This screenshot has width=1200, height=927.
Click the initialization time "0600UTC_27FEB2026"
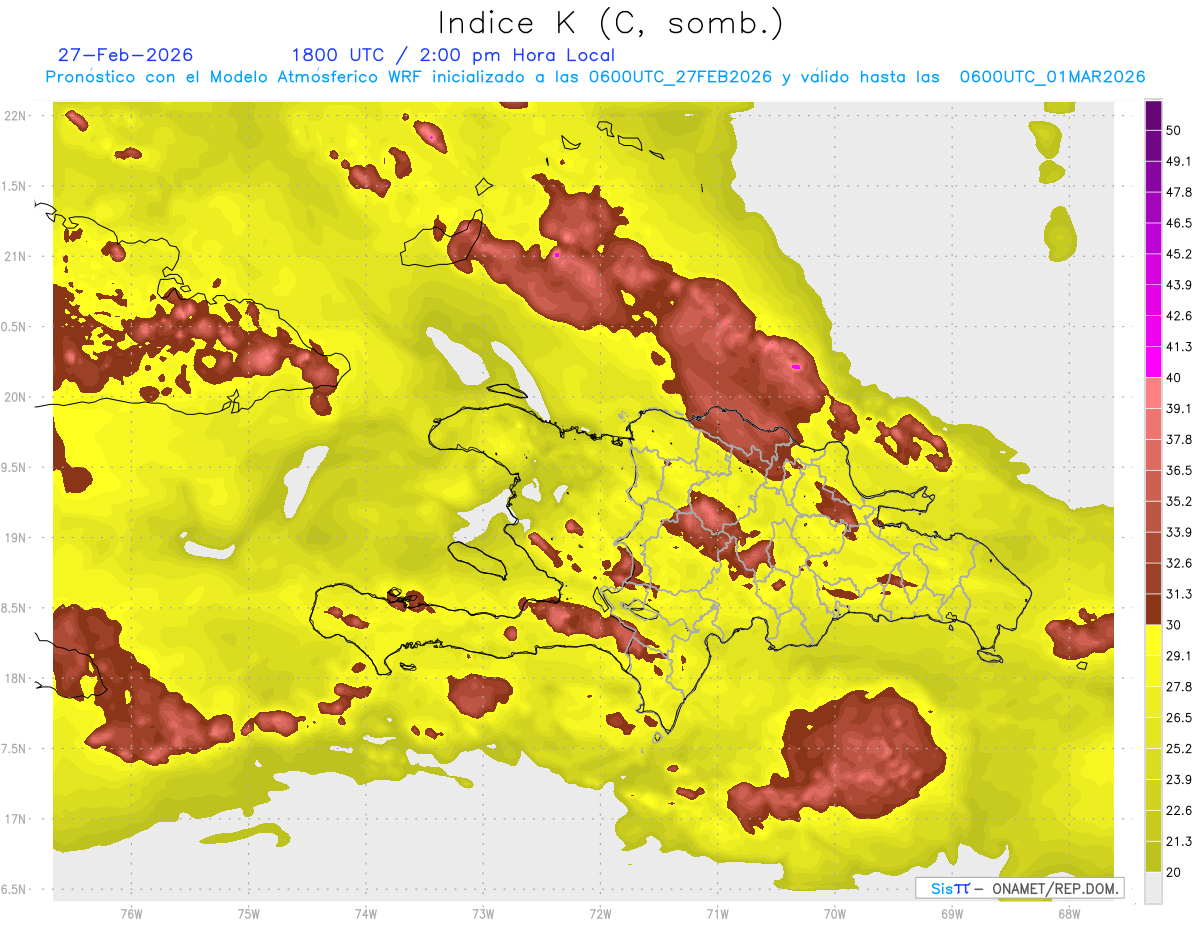click(679, 77)
